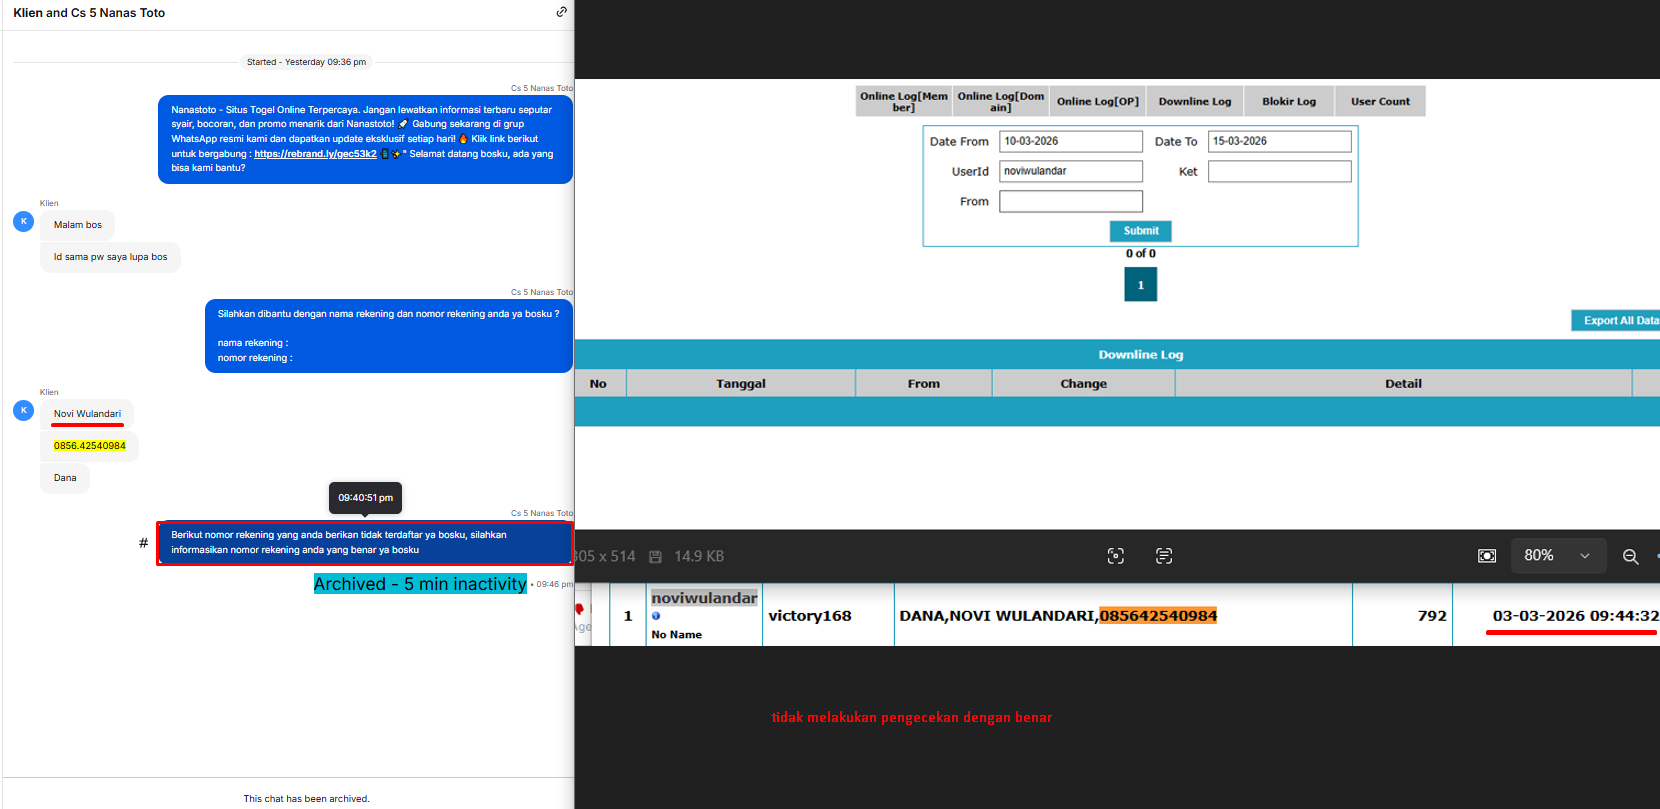This screenshot has width=1660, height=809.
Task: Click the UserId input field
Action: (x=1071, y=171)
